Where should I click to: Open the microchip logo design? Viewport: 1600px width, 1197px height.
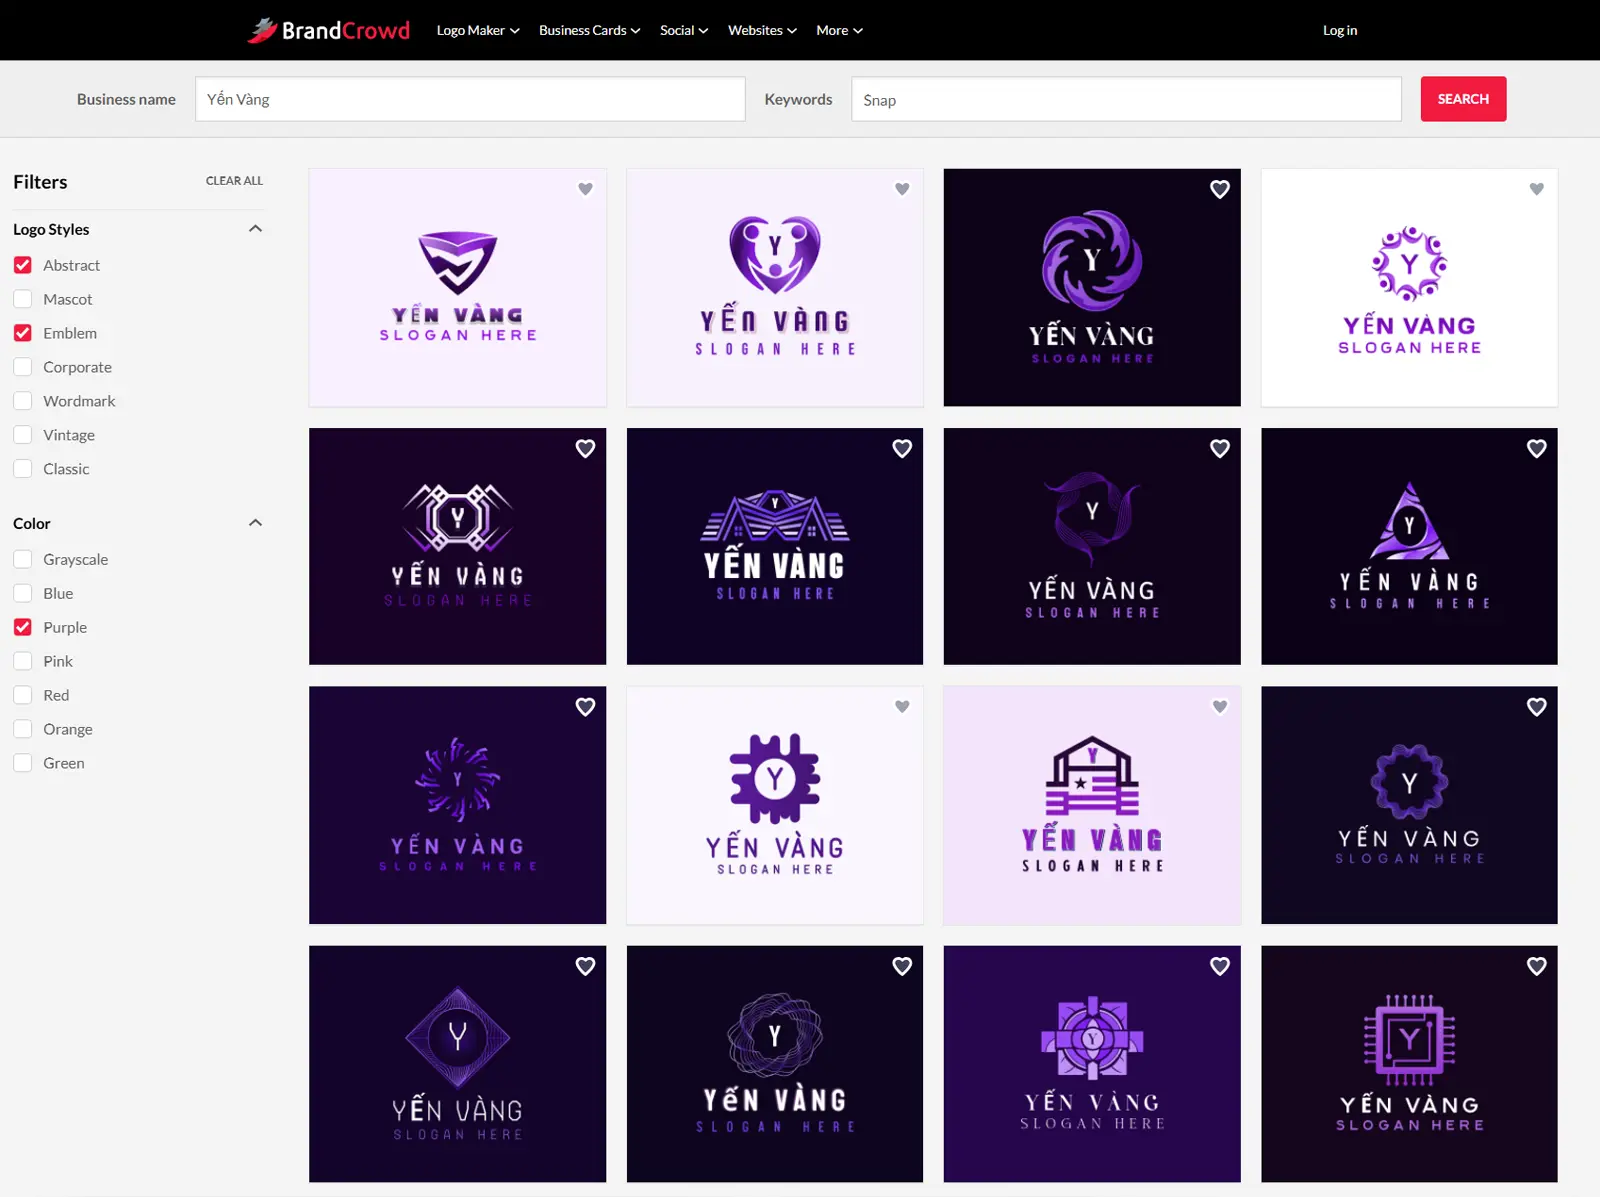click(x=1409, y=1065)
